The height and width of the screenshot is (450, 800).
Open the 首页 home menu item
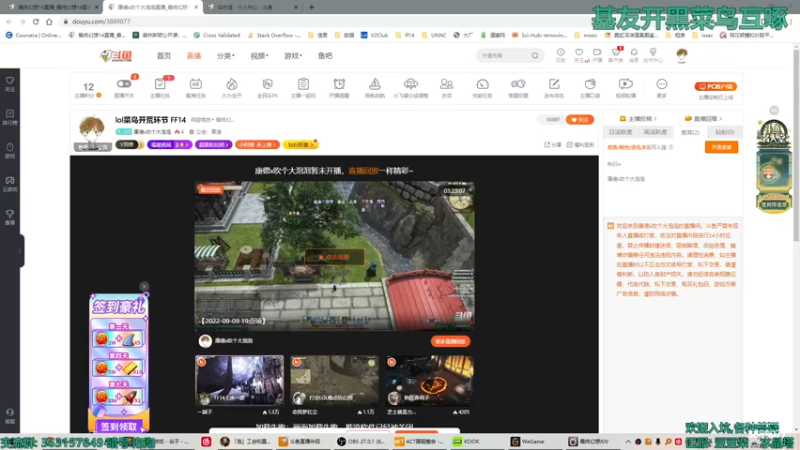pos(164,56)
